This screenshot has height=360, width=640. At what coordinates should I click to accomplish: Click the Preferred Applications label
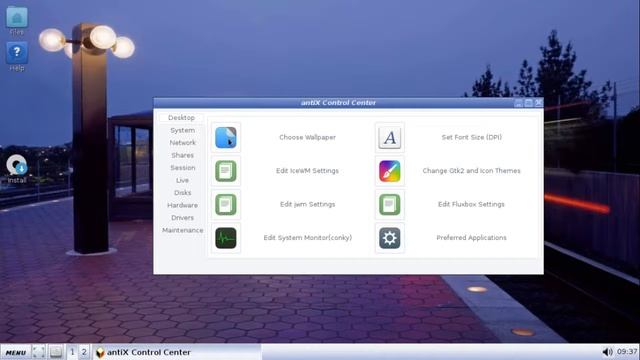(x=471, y=238)
